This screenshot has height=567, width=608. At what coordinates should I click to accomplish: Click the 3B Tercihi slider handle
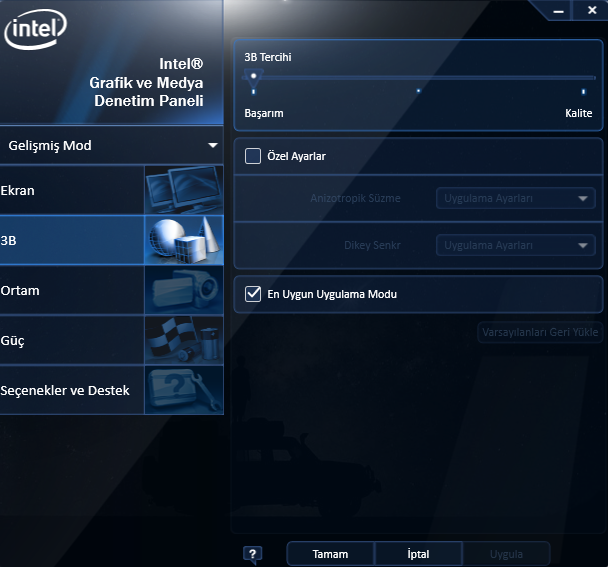tap(254, 78)
